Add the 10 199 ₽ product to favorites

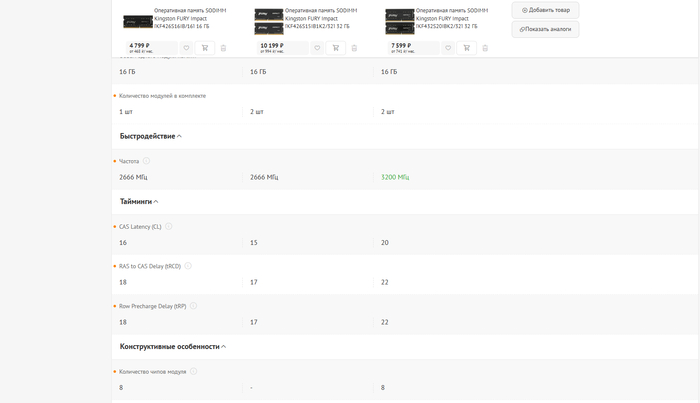tap(317, 48)
